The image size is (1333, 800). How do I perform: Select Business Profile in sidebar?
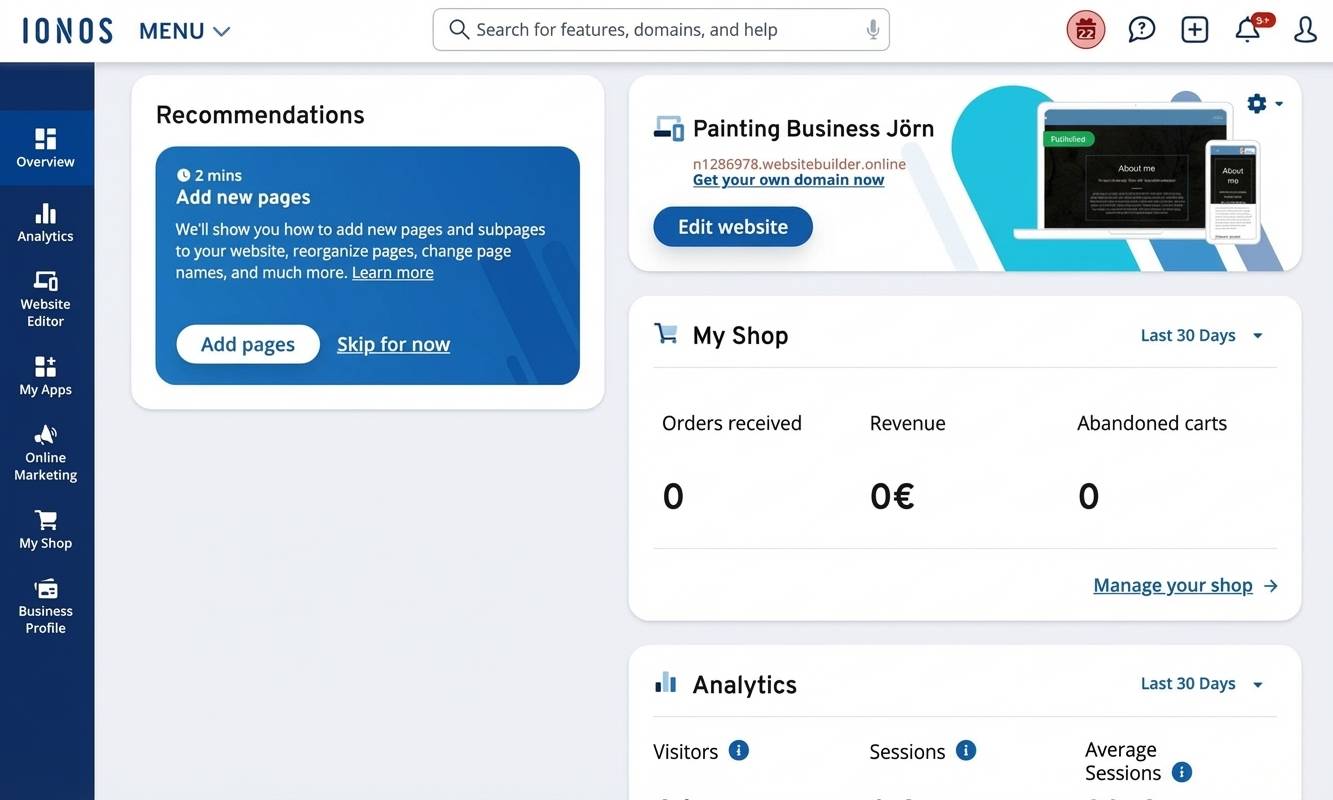(x=45, y=606)
